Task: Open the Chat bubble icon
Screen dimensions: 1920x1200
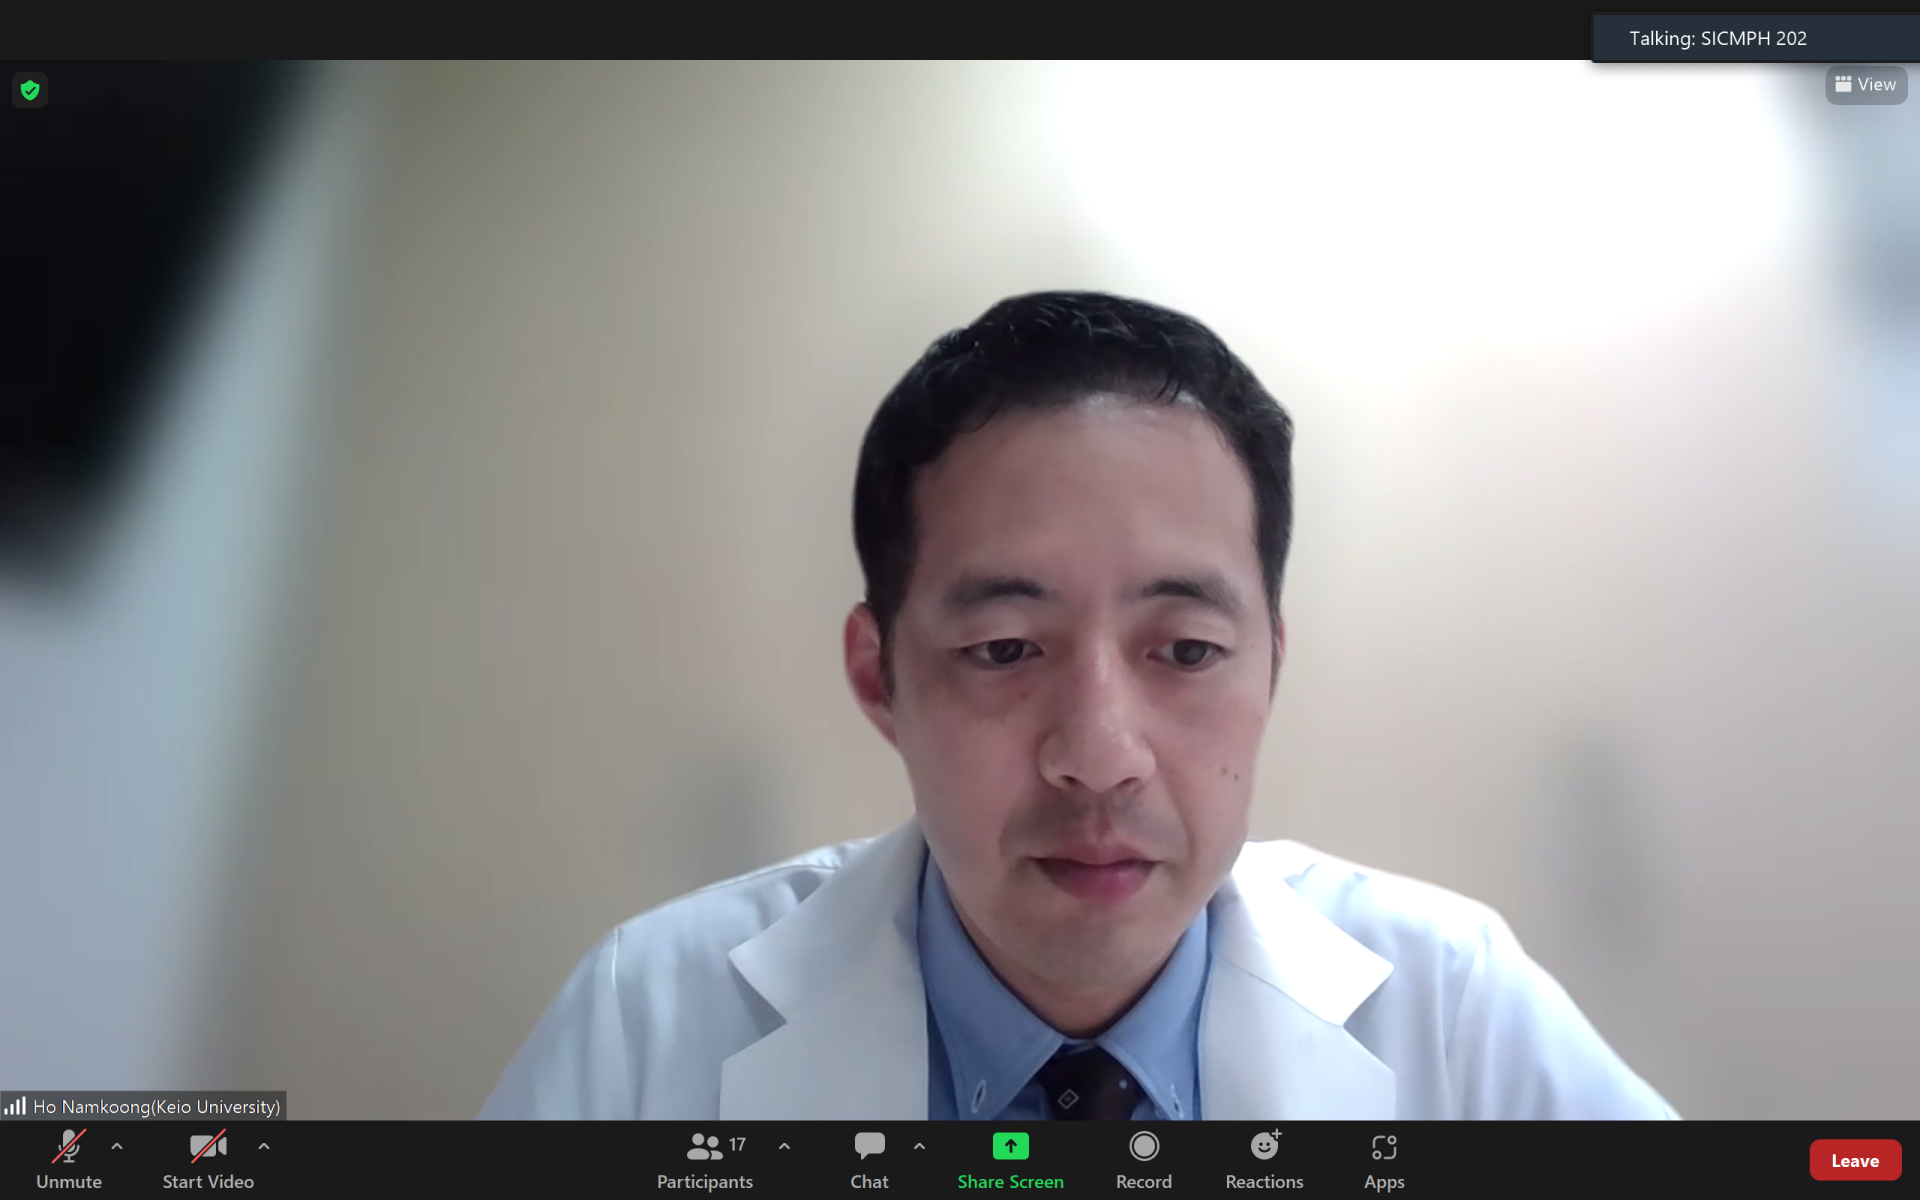Action: click(x=869, y=1146)
